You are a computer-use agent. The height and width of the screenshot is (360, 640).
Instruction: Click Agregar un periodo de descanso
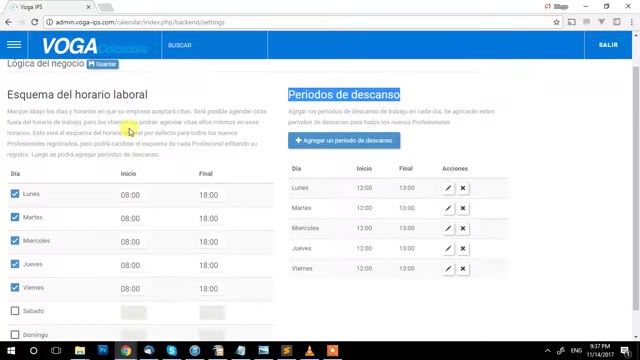344,140
